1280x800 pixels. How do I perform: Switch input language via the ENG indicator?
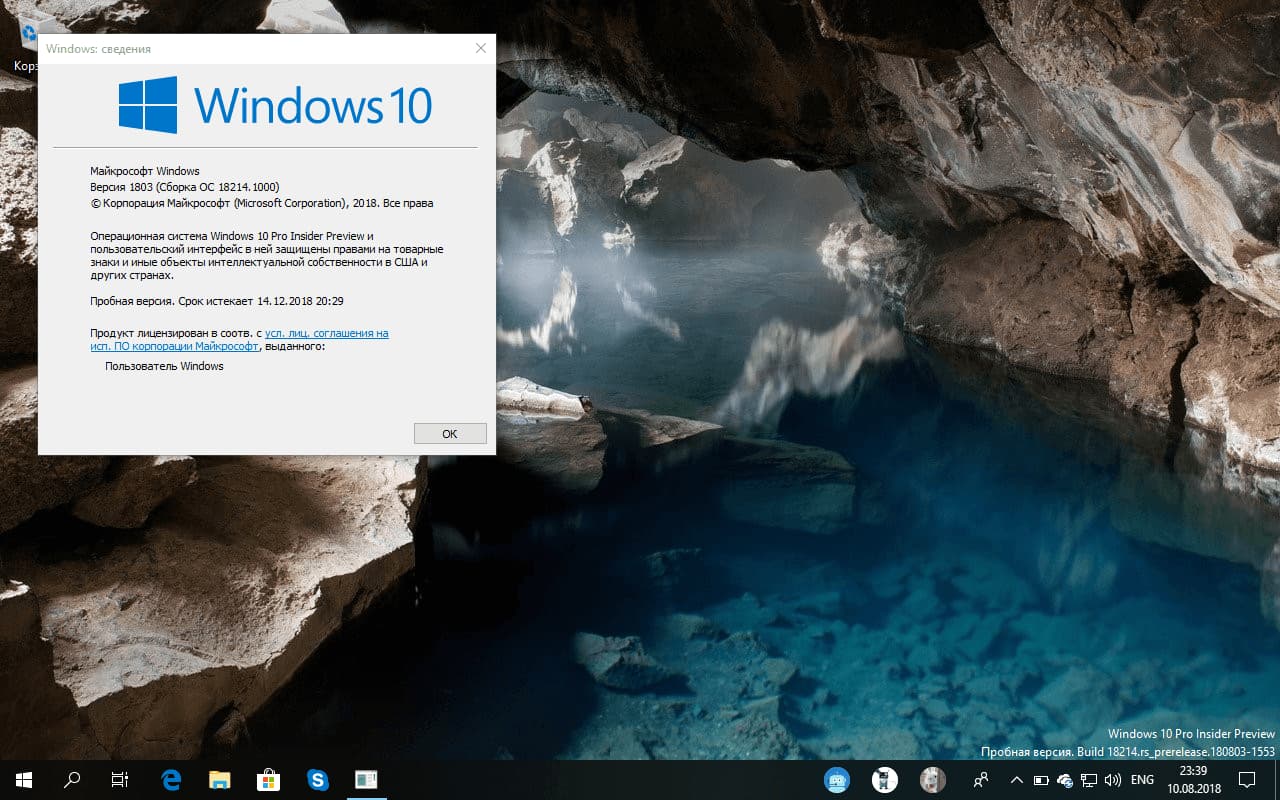click(x=1142, y=779)
